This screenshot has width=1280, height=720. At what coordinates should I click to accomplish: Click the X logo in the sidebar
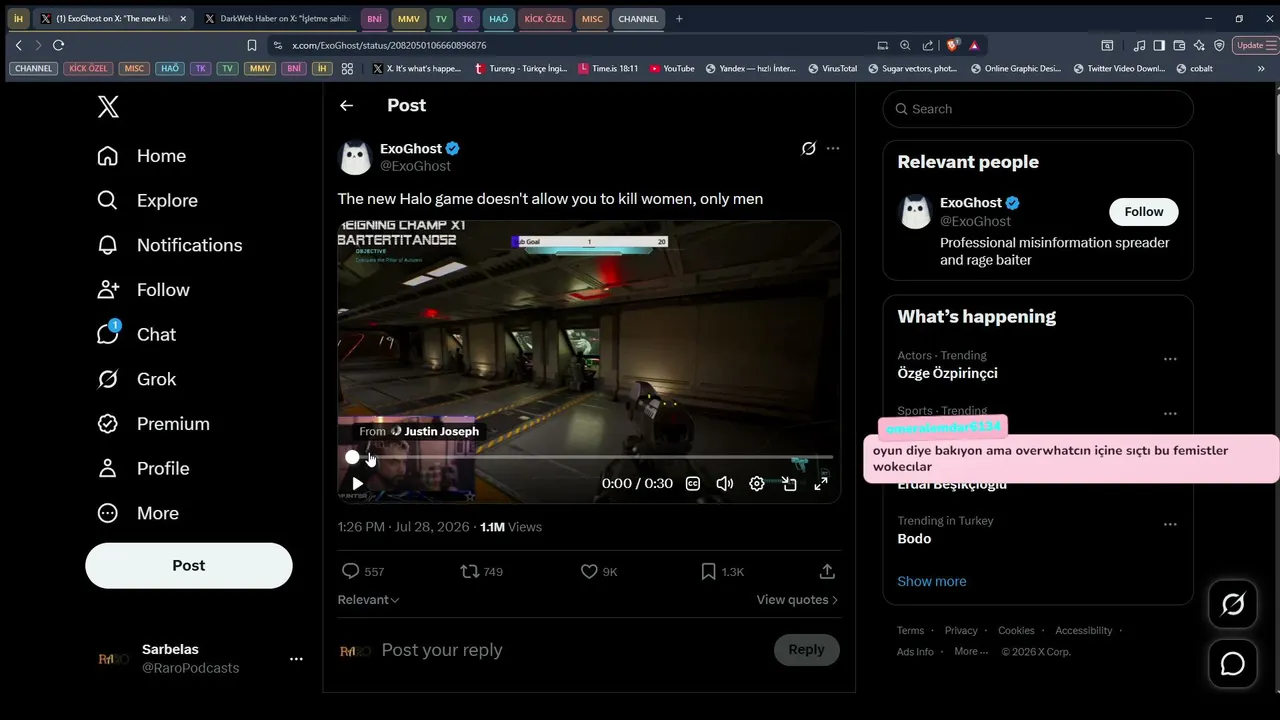108,107
